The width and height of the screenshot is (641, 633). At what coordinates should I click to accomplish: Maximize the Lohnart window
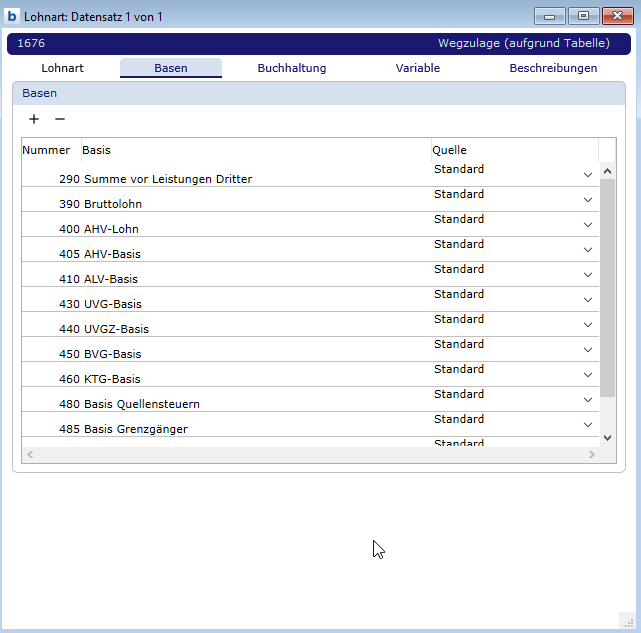pos(582,16)
